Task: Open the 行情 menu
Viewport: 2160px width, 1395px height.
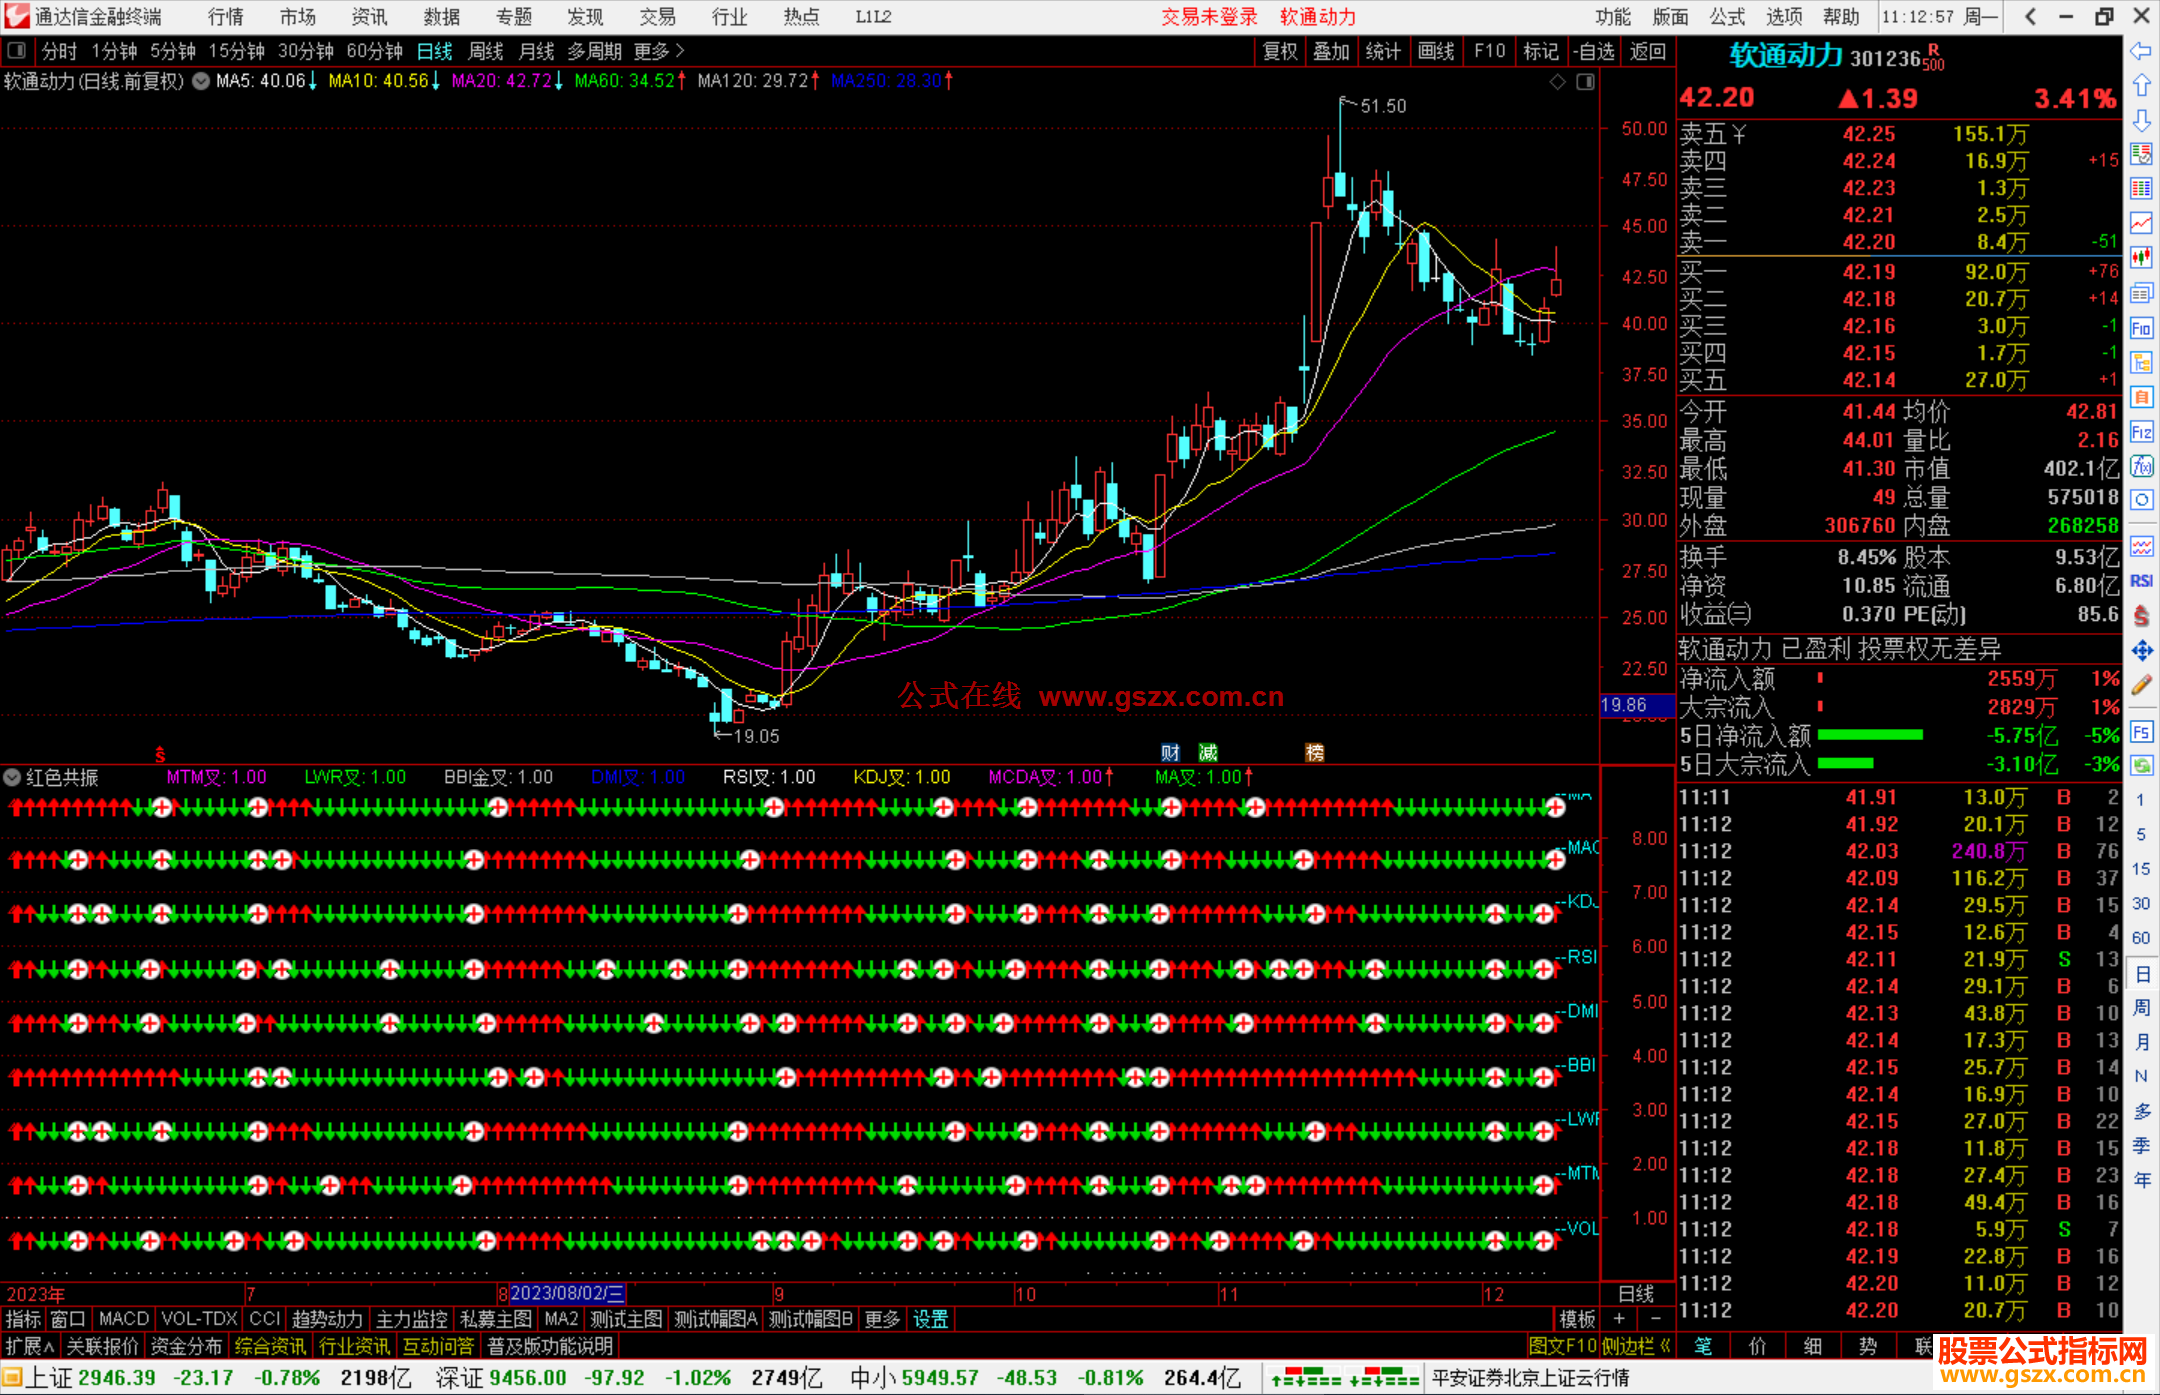Action: [225, 16]
